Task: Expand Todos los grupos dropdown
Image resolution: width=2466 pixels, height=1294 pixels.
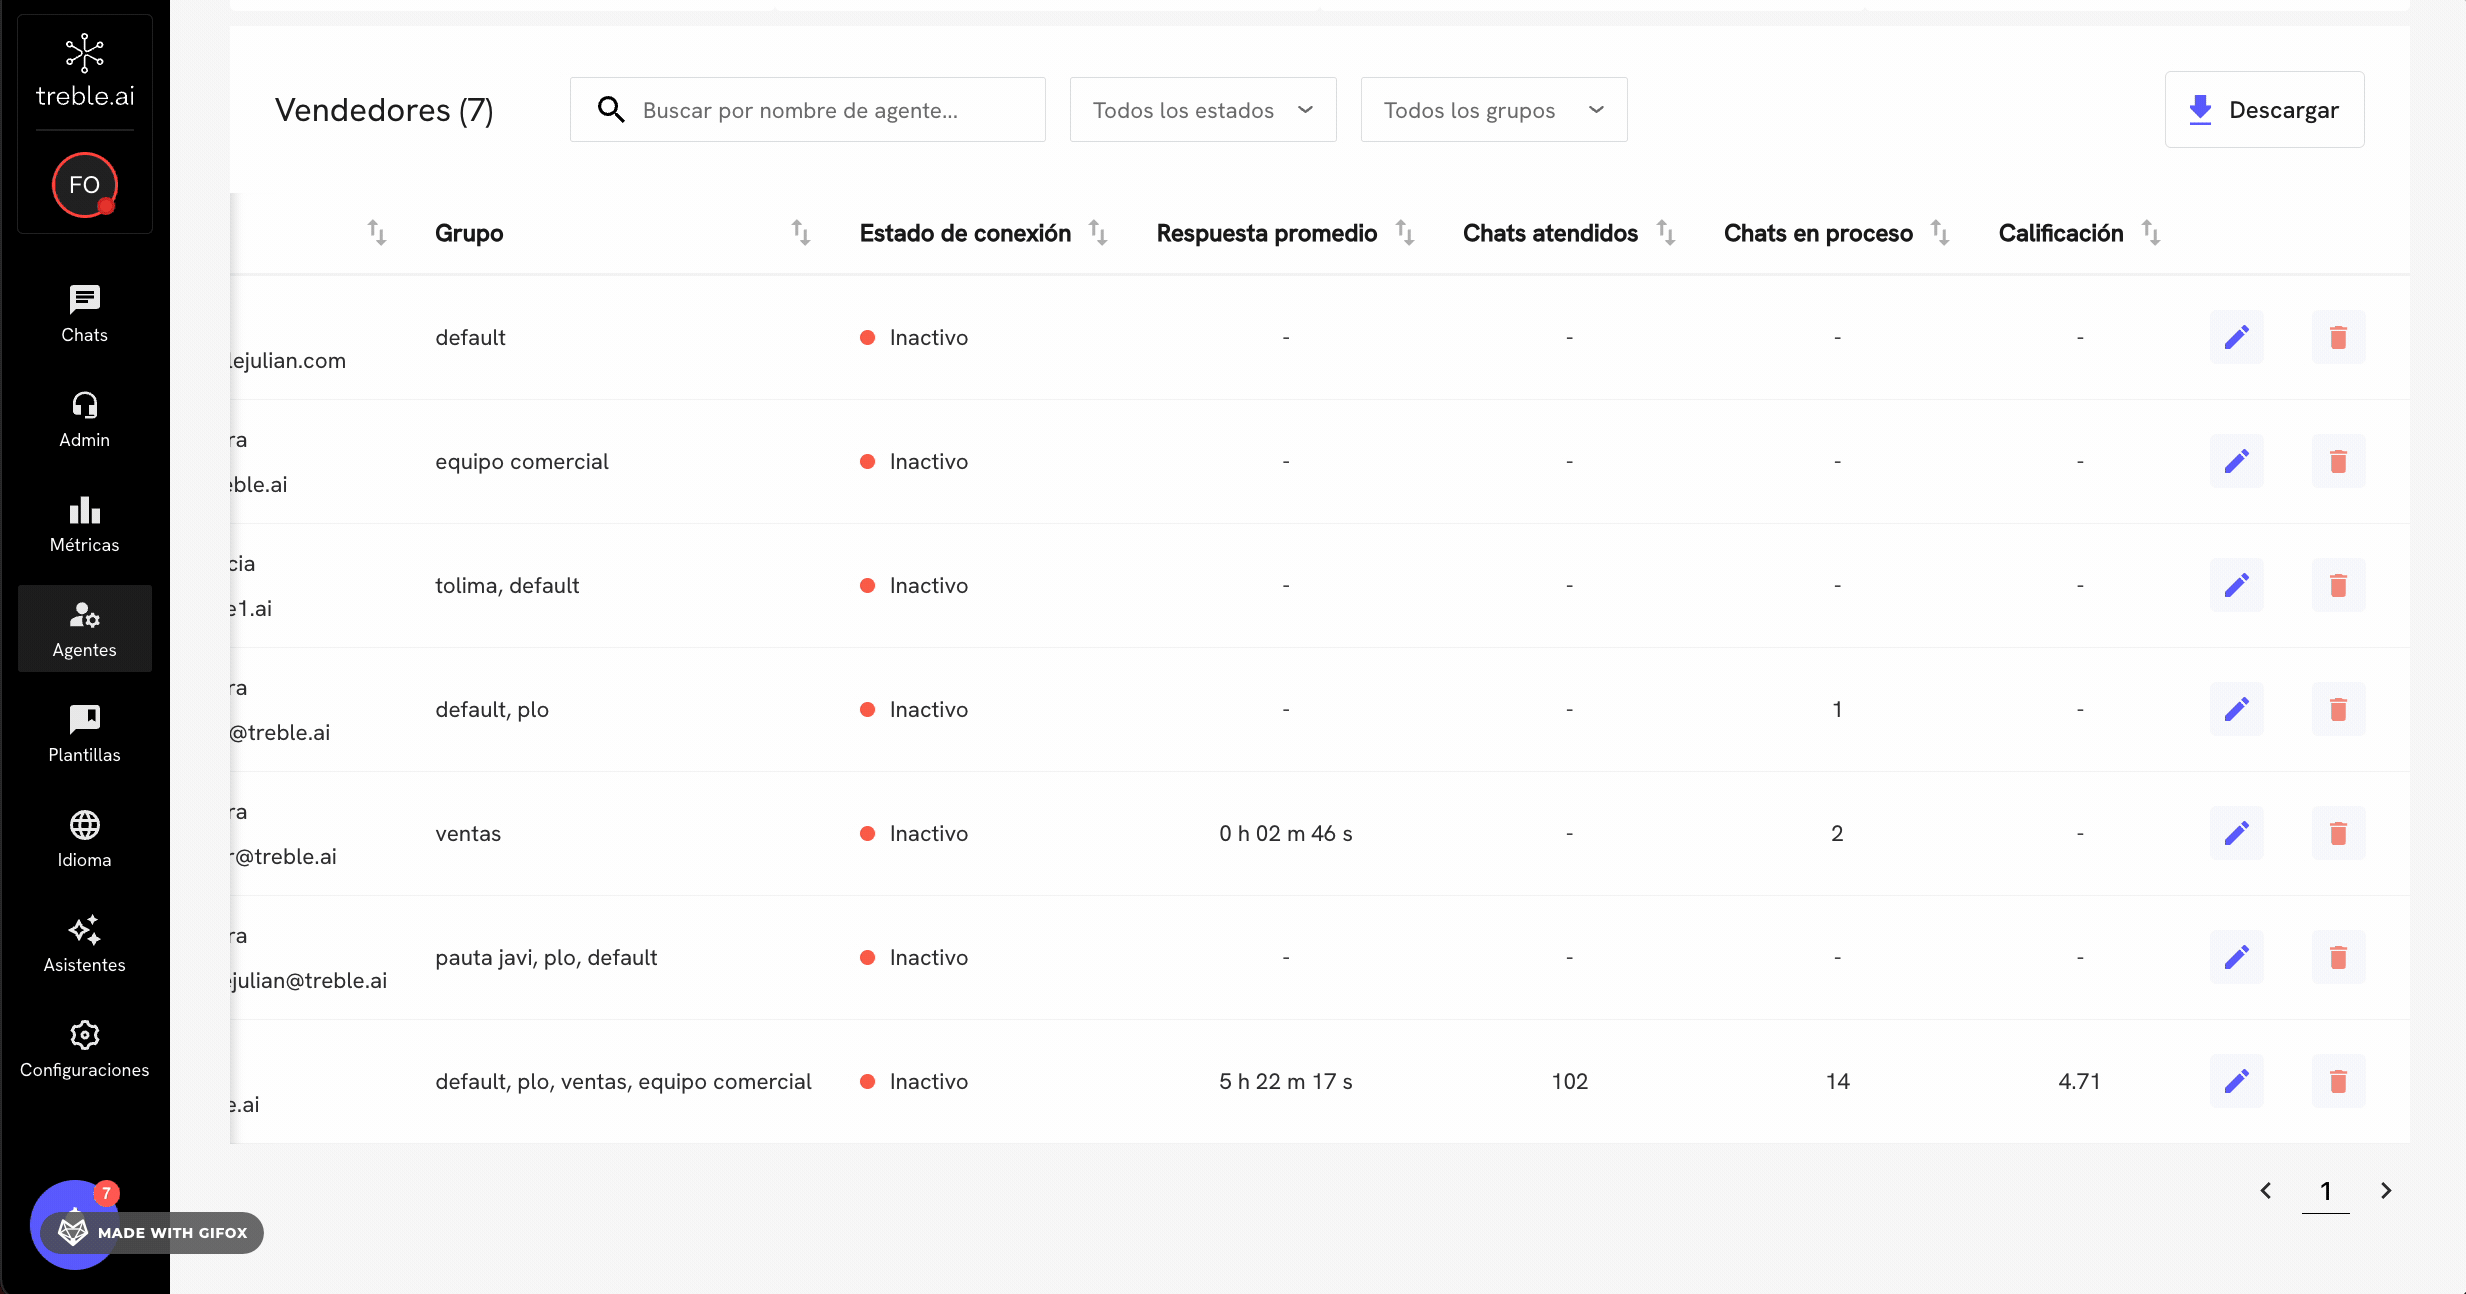Action: (x=1493, y=110)
